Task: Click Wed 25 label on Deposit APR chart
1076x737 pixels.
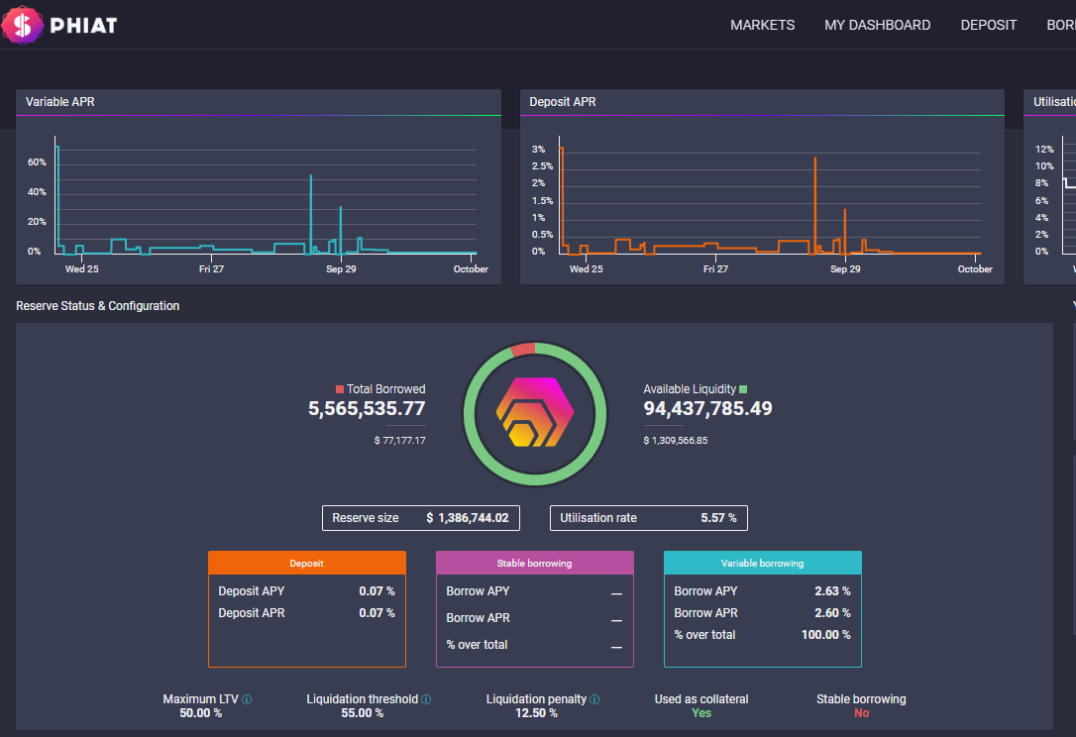Action: tap(586, 269)
